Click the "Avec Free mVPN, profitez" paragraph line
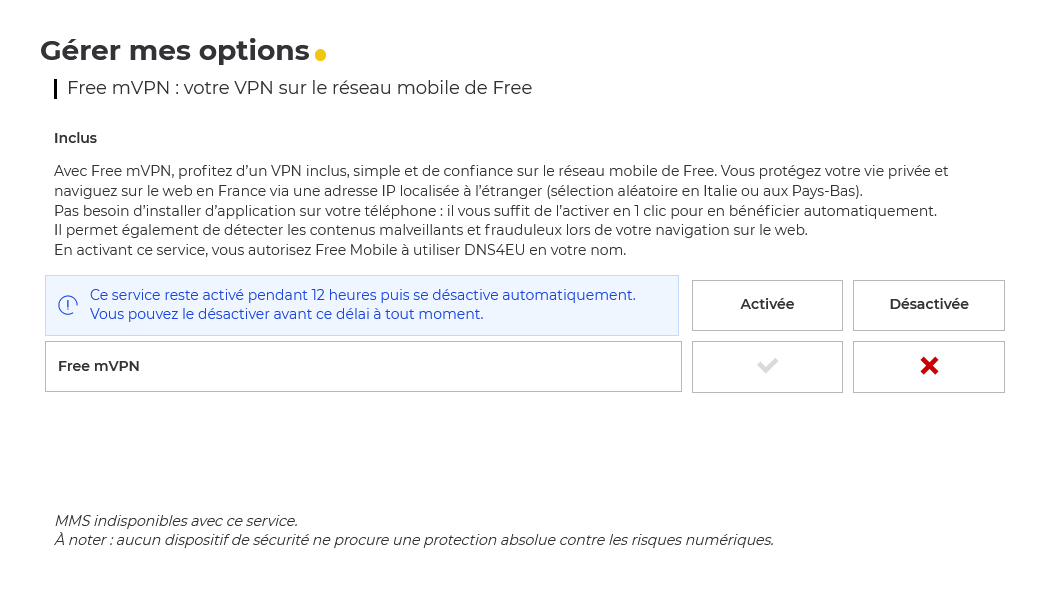This screenshot has width=1050, height=590. [500, 171]
